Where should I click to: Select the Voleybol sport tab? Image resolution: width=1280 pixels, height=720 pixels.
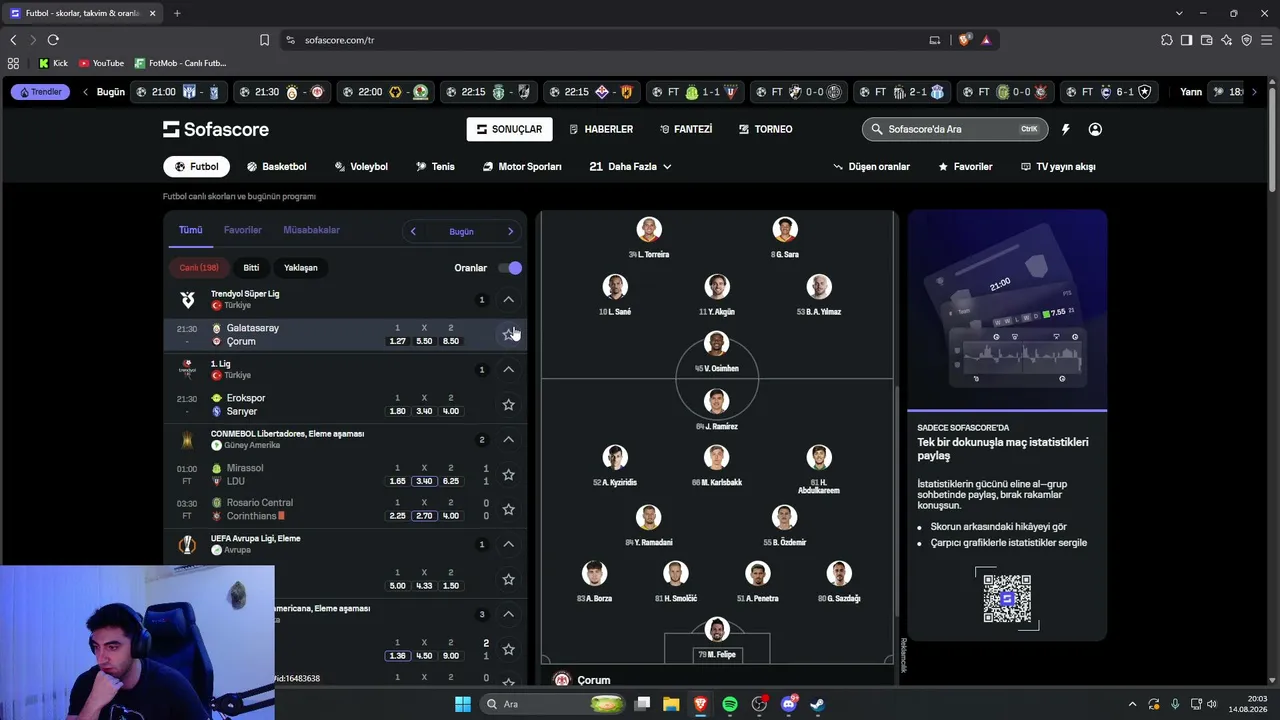tap(361, 167)
